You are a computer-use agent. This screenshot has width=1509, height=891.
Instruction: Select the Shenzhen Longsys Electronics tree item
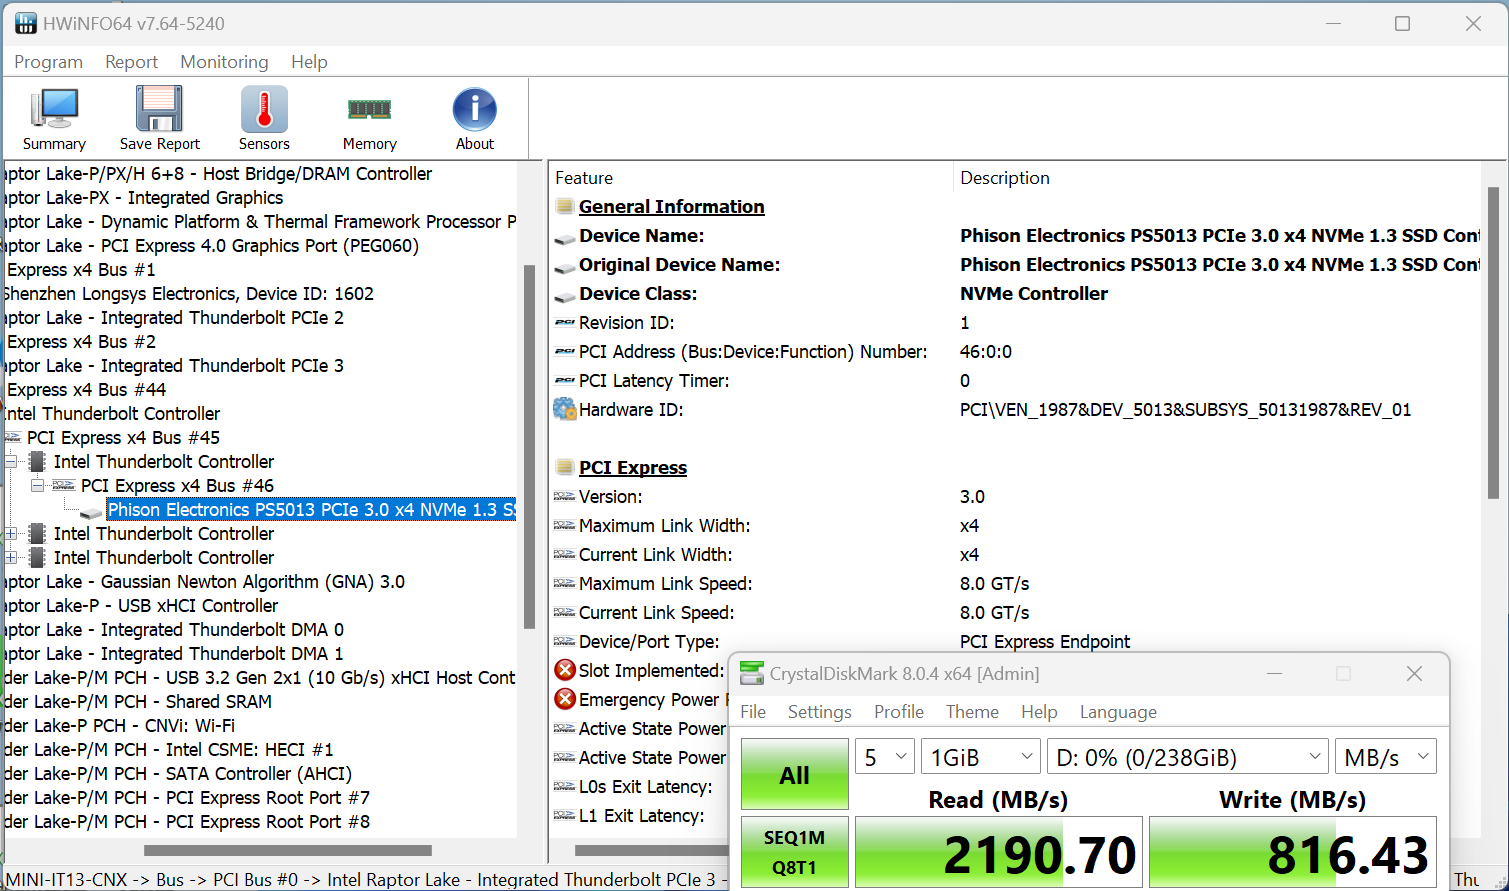click(x=188, y=293)
